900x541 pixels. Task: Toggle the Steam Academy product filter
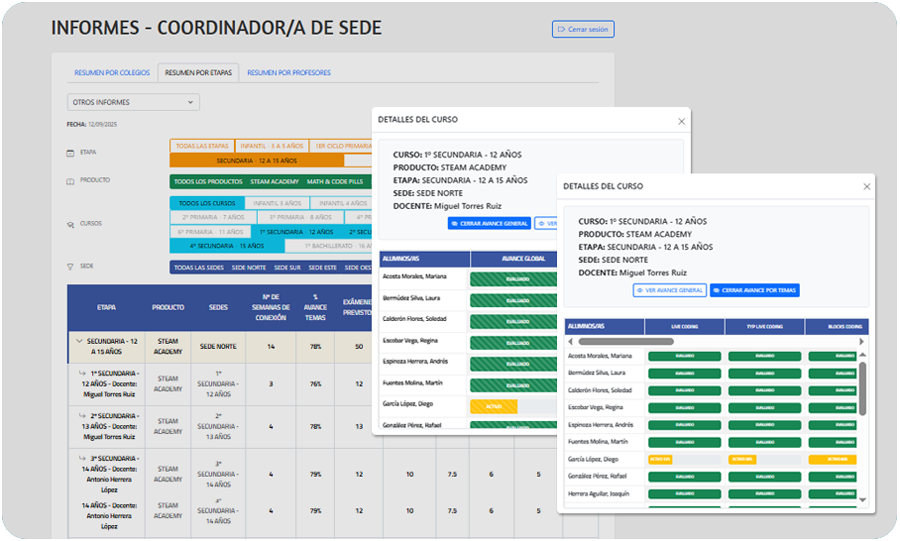click(x=274, y=182)
